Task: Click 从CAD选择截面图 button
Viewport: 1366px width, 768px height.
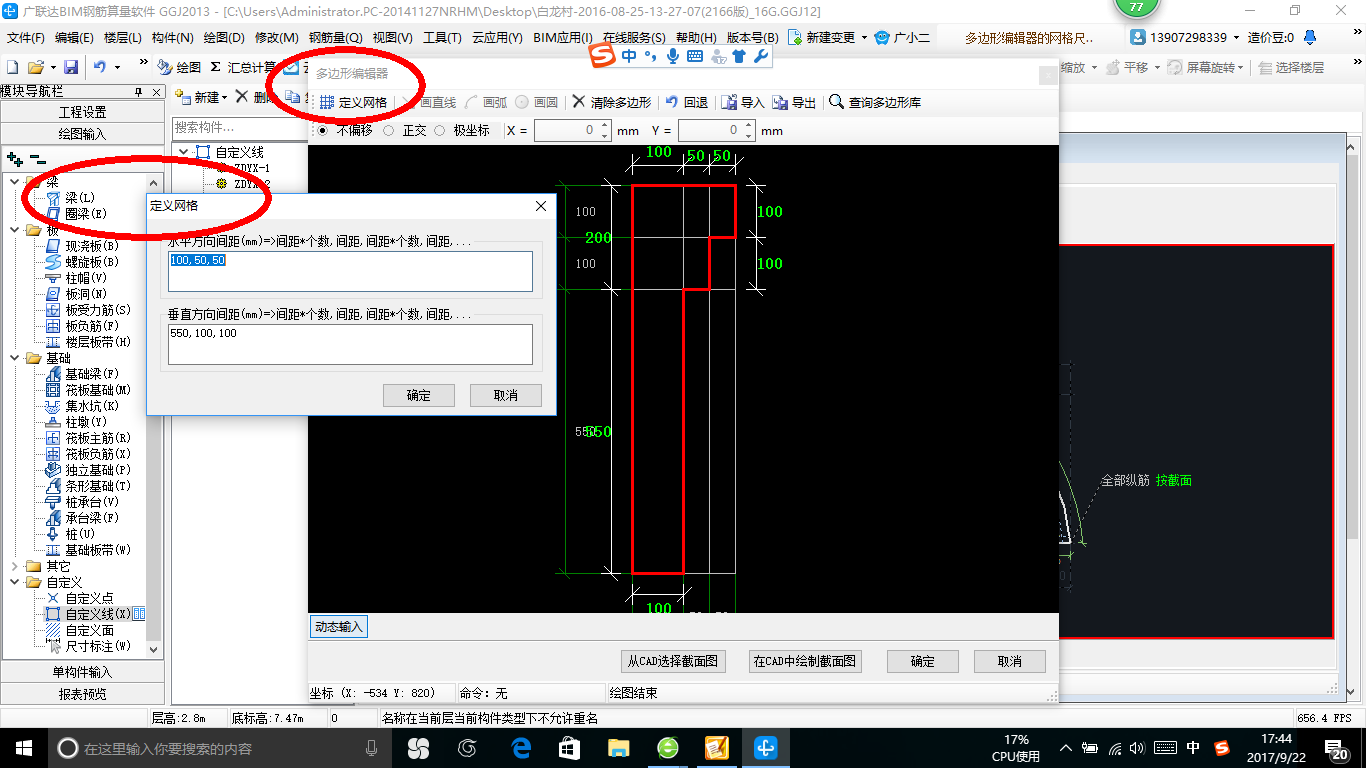Action: point(673,661)
